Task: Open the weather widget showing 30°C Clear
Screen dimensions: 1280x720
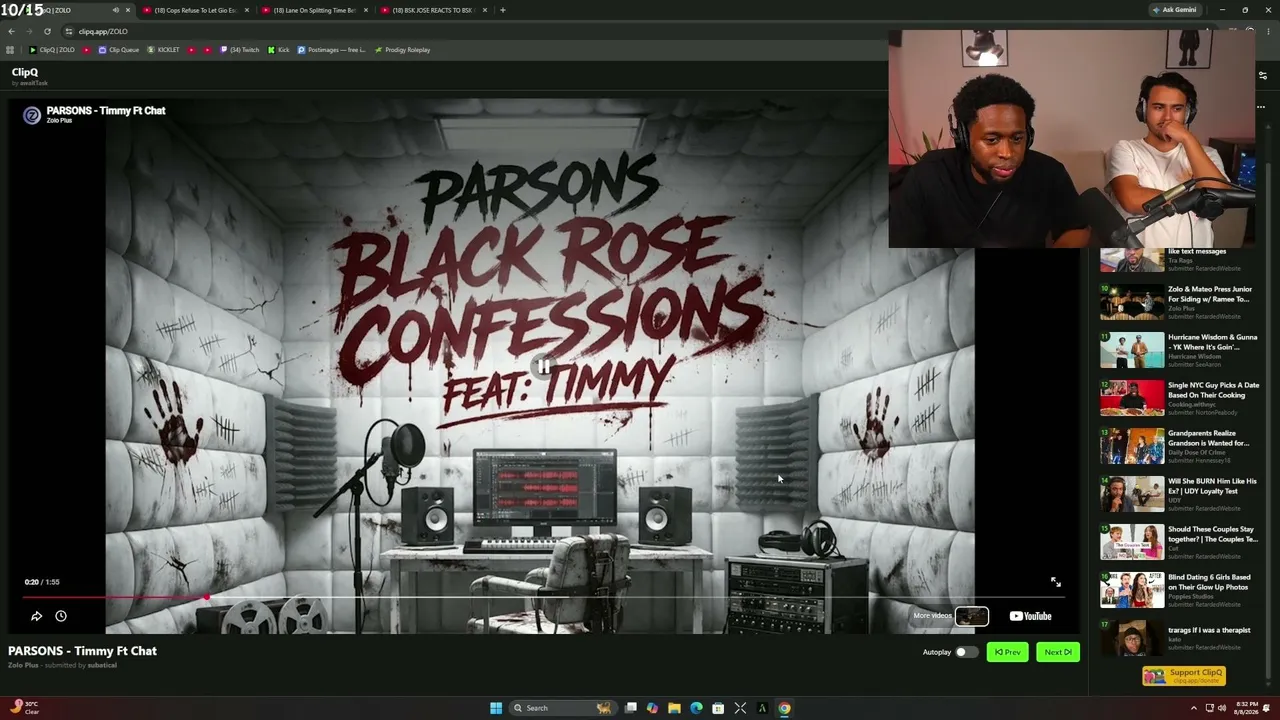Action: pyautogui.click(x=25, y=708)
